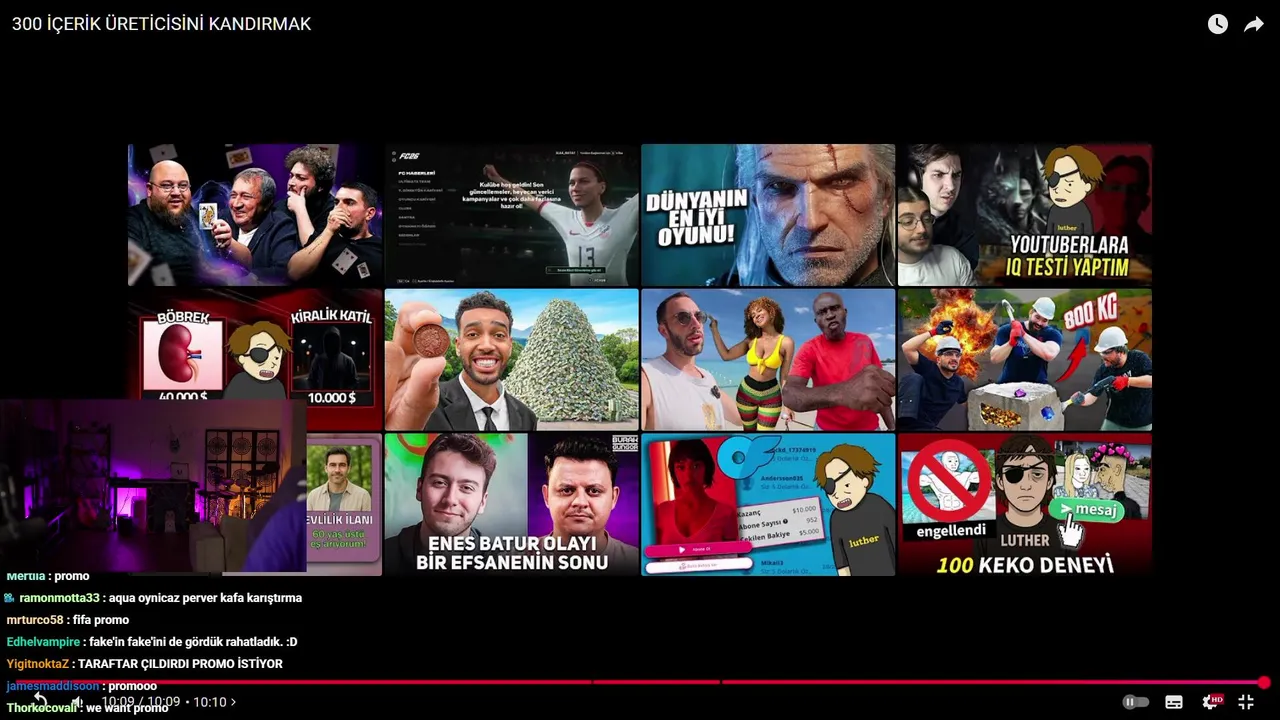
Task: Open the DÜNYANIN EN İYİ OYUNU thumbnail
Action: 768,215
